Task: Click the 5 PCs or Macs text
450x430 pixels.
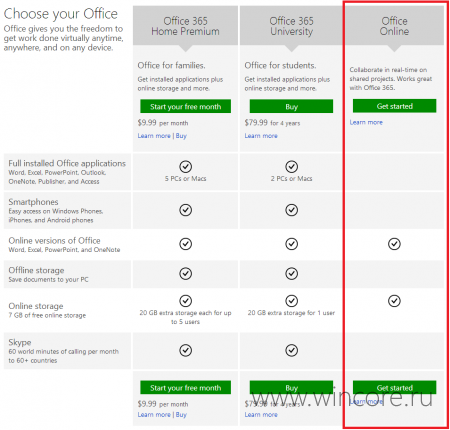Action: 185,179
